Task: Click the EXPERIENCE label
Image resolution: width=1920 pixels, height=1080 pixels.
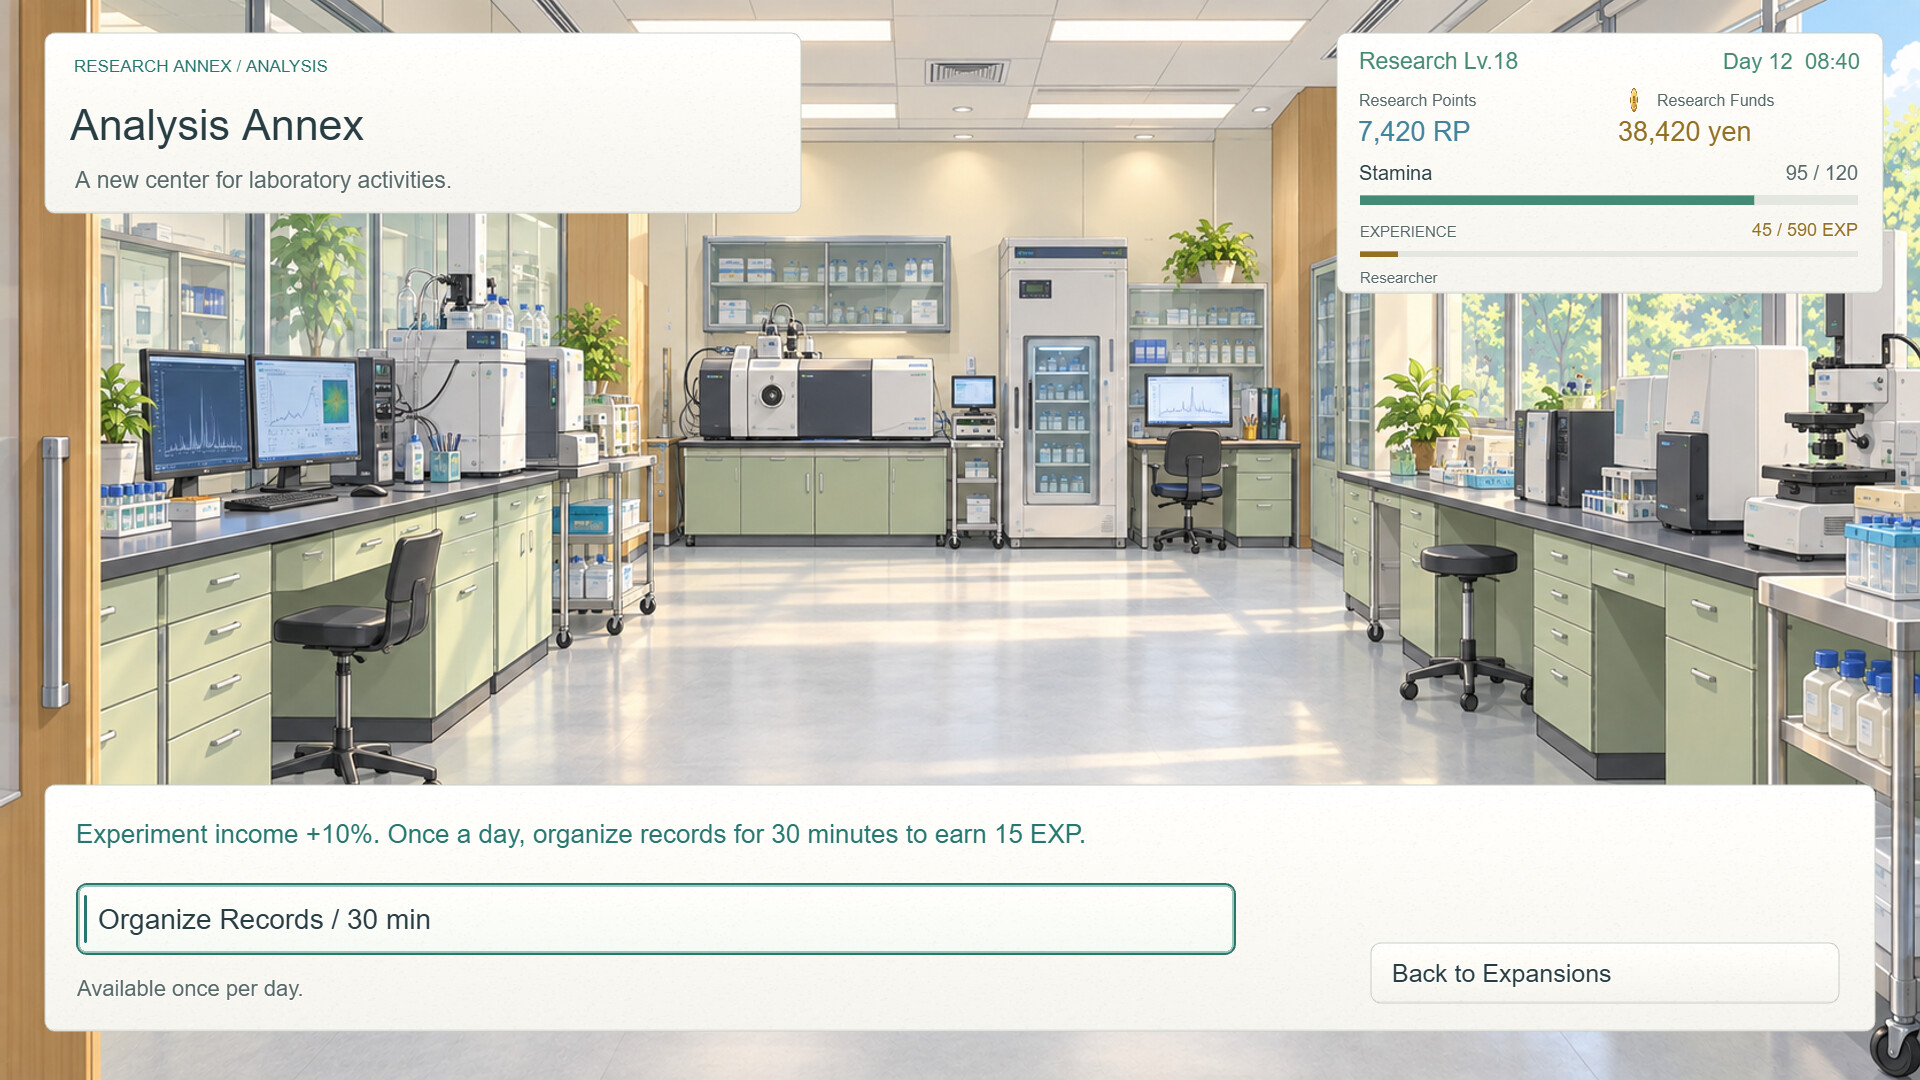Action: pyautogui.click(x=1408, y=232)
